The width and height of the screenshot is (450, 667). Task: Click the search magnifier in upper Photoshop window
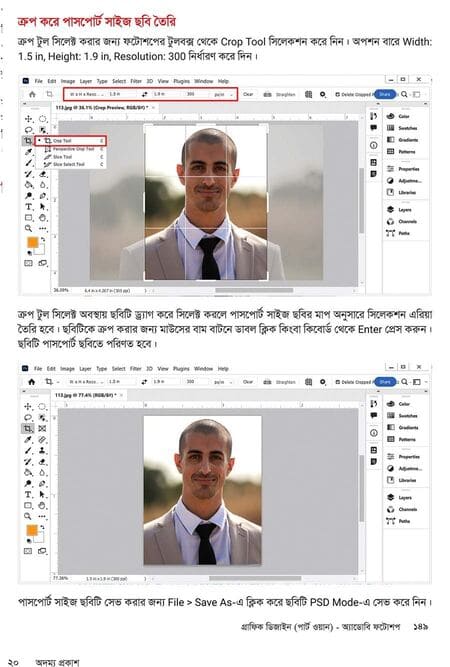click(404, 94)
